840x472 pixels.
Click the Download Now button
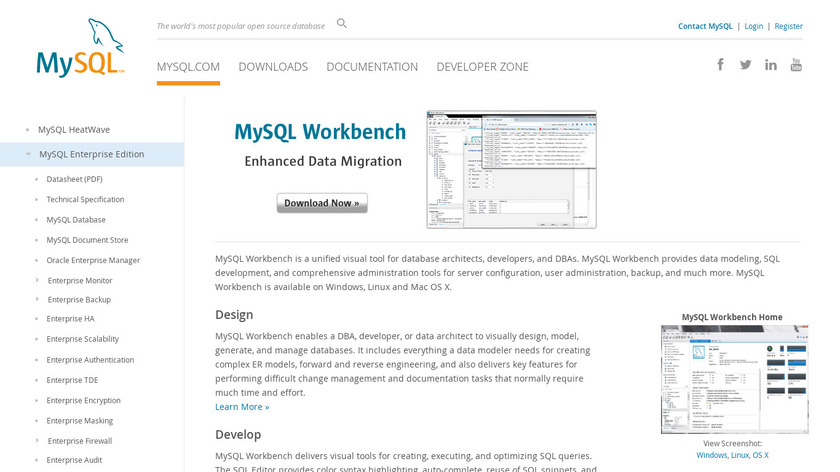(x=322, y=203)
